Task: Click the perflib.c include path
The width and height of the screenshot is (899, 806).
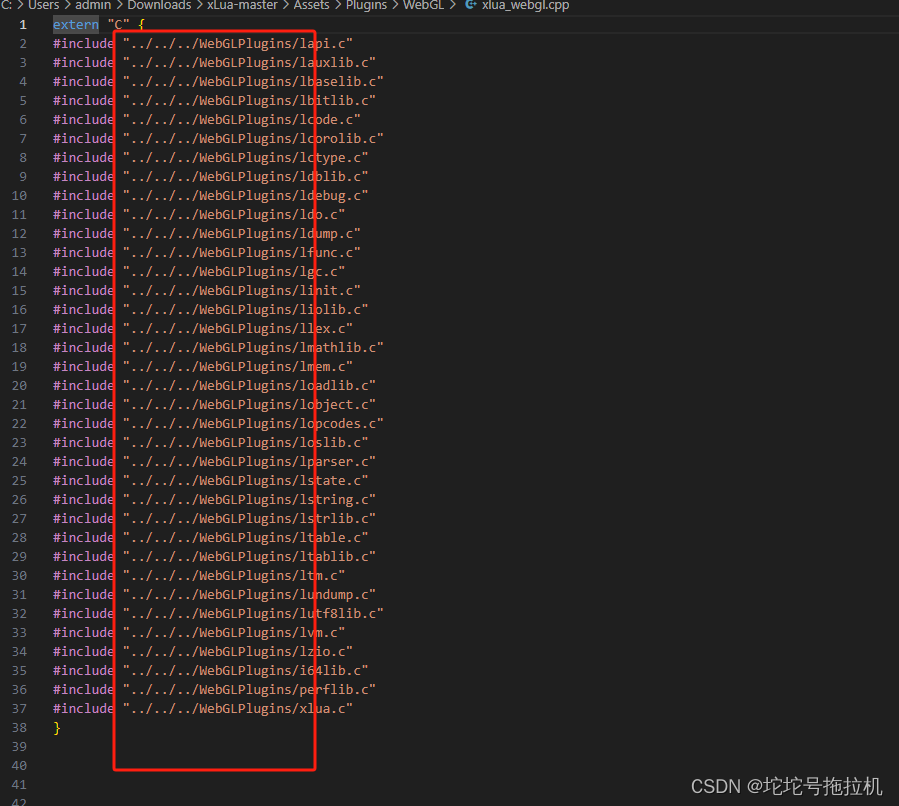Action: (x=249, y=690)
